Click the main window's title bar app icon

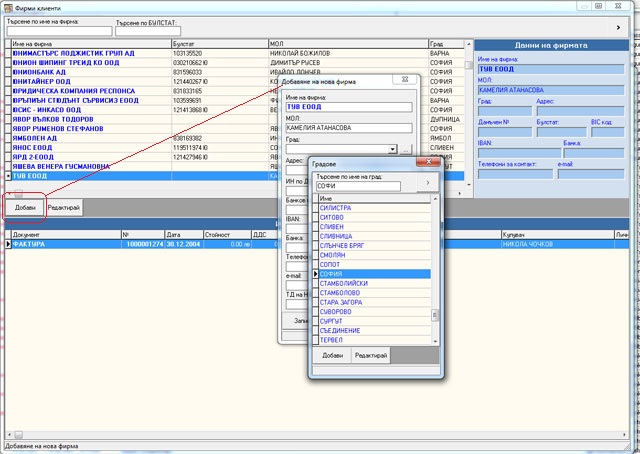click(8, 8)
